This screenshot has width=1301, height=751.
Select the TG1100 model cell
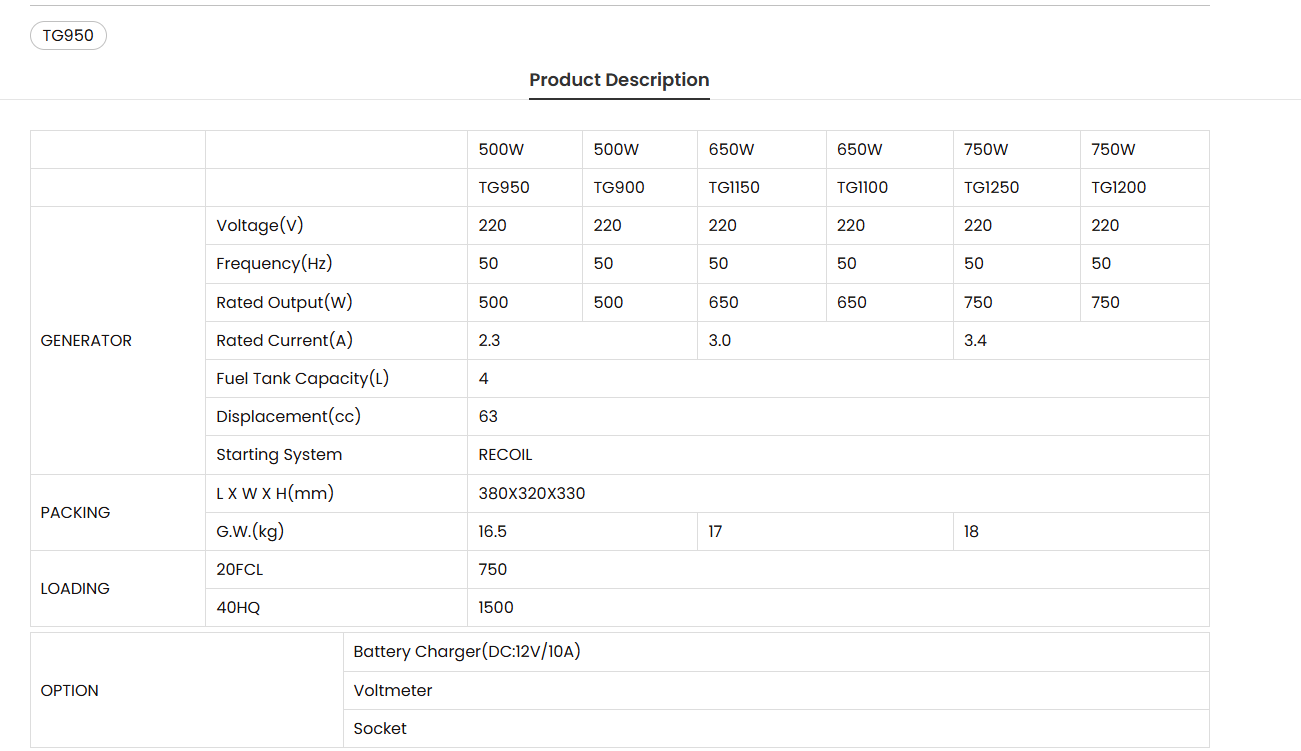coord(862,188)
